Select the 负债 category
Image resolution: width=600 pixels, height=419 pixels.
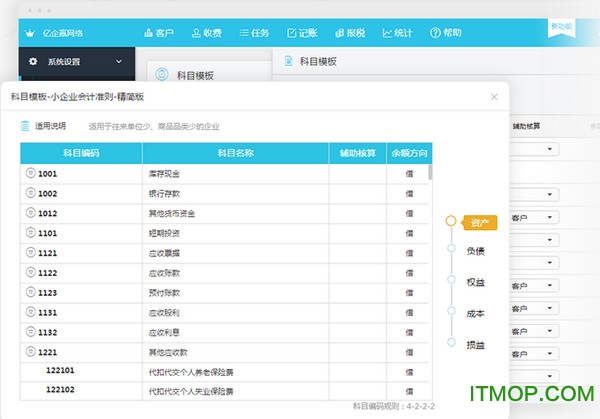(x=476, y=251)
